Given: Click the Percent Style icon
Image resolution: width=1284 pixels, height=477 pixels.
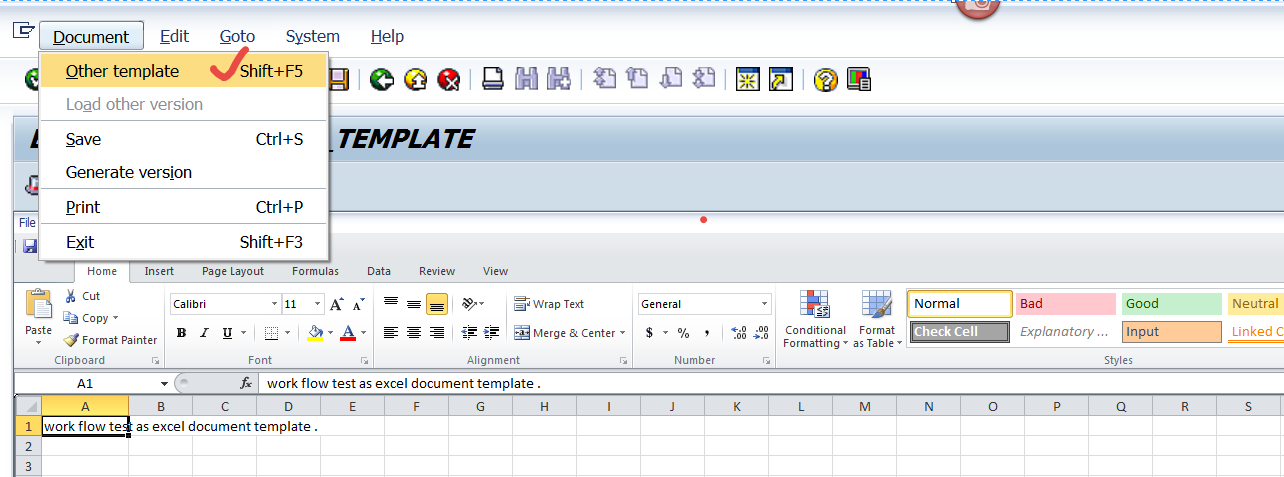Looking at the screenshot, I should (683, 333).
